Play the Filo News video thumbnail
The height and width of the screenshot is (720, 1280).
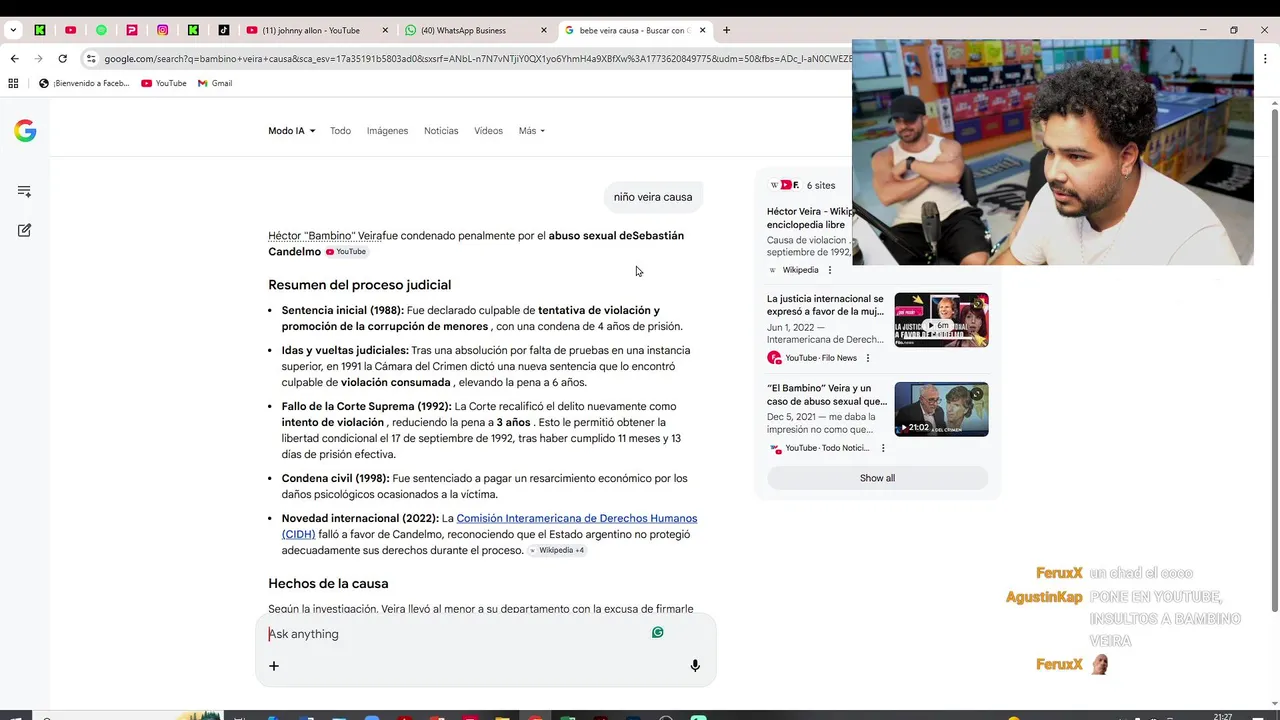(941, 319)
